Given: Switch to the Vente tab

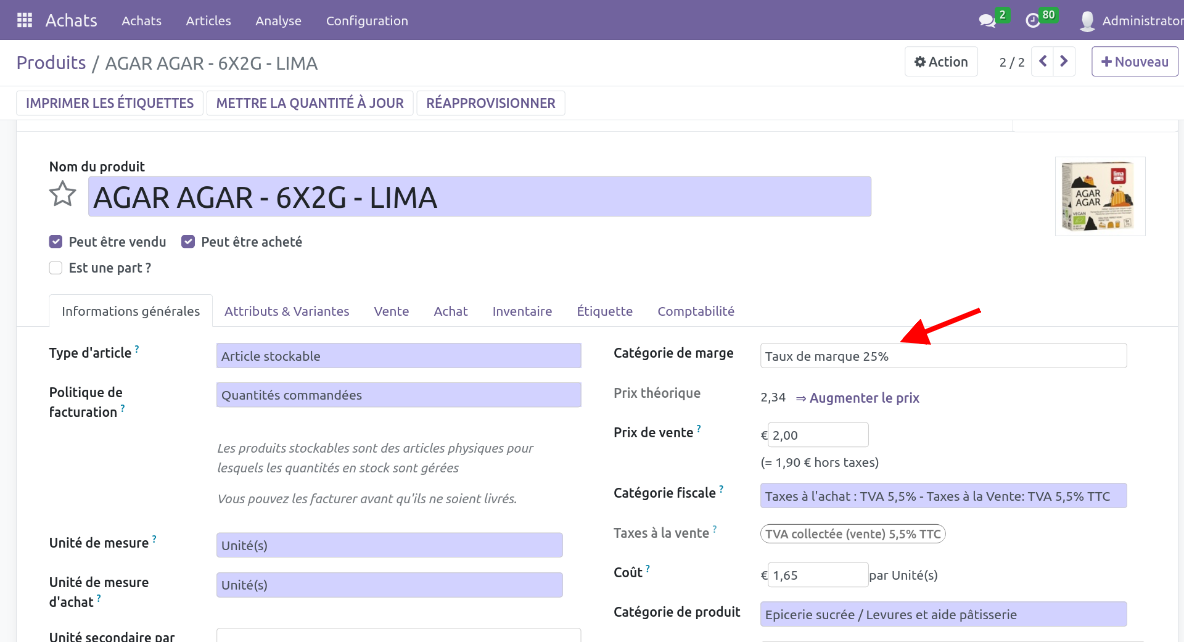Looking at the screenshot, I should [x=391, y=311].
